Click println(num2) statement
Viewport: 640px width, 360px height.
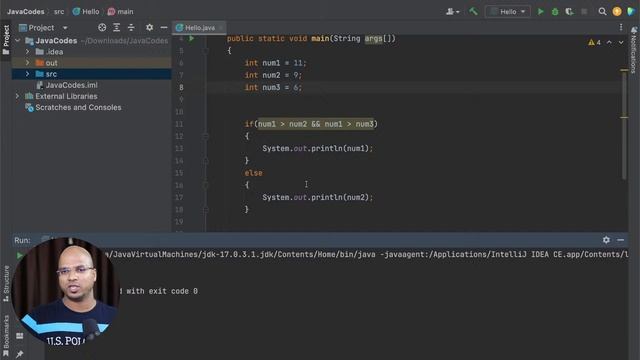click(x=318, y=198)
